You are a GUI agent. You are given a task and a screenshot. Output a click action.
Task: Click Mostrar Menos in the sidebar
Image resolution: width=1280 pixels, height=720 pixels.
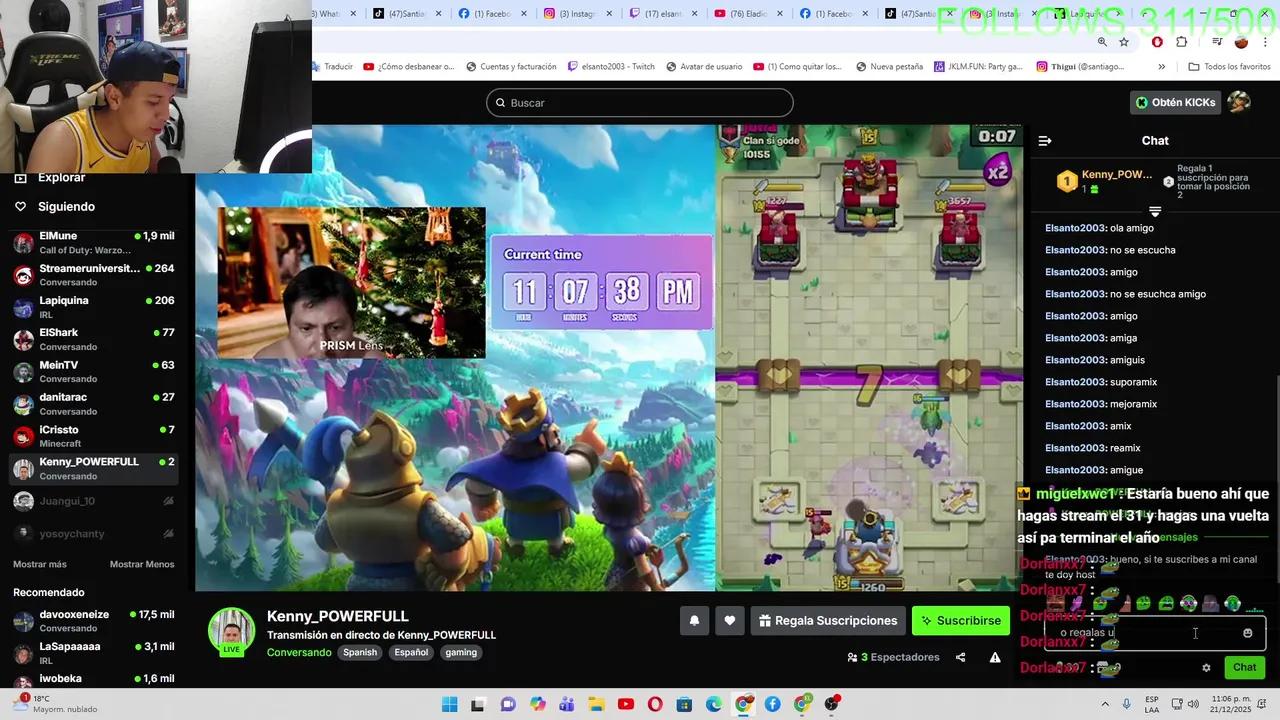point(142,564)
